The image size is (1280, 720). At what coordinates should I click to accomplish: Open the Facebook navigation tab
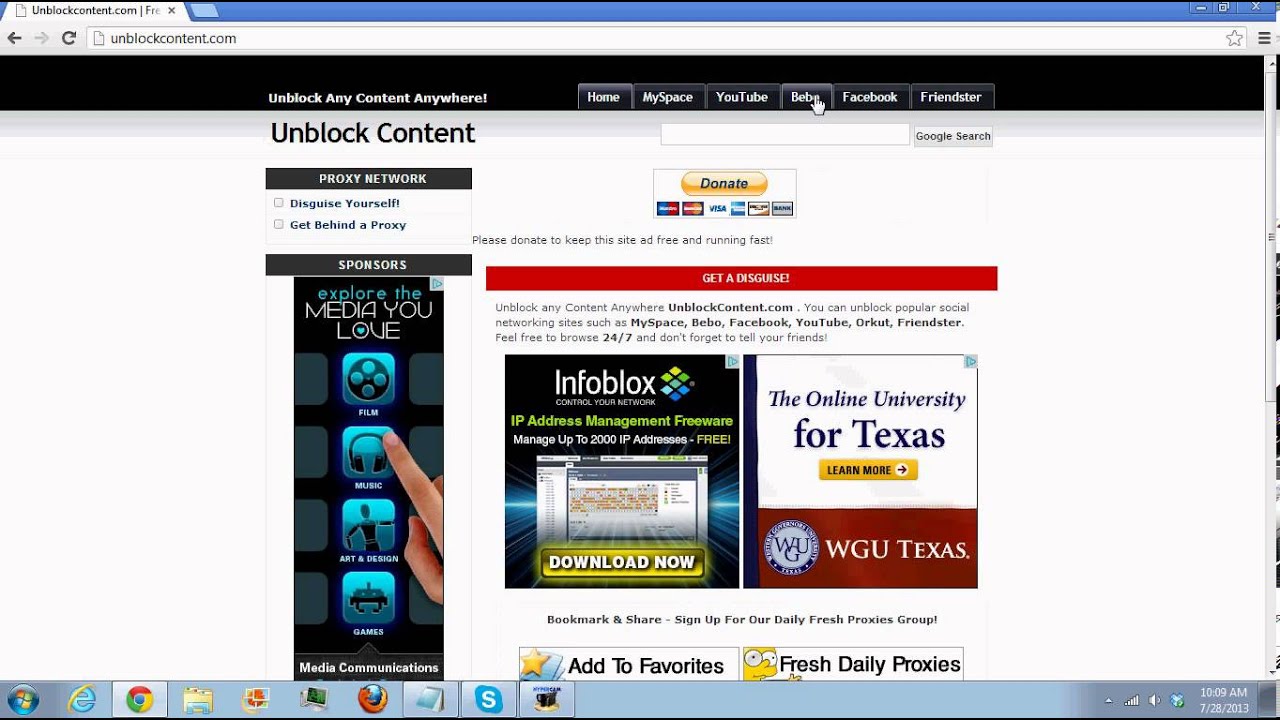coord(870,97)
